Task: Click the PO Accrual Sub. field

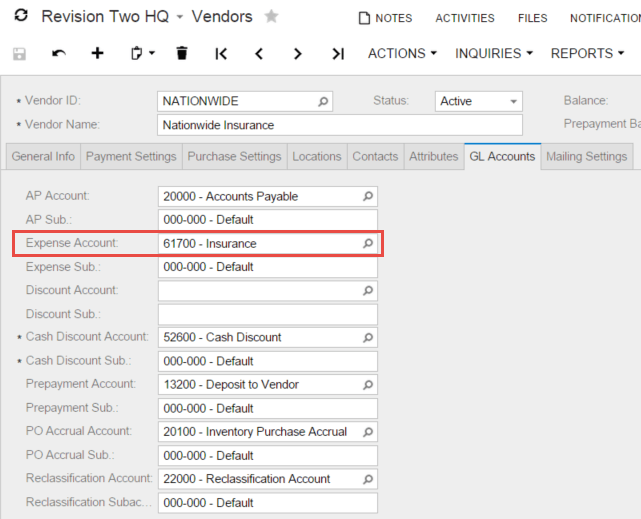Action: point(268,455)
